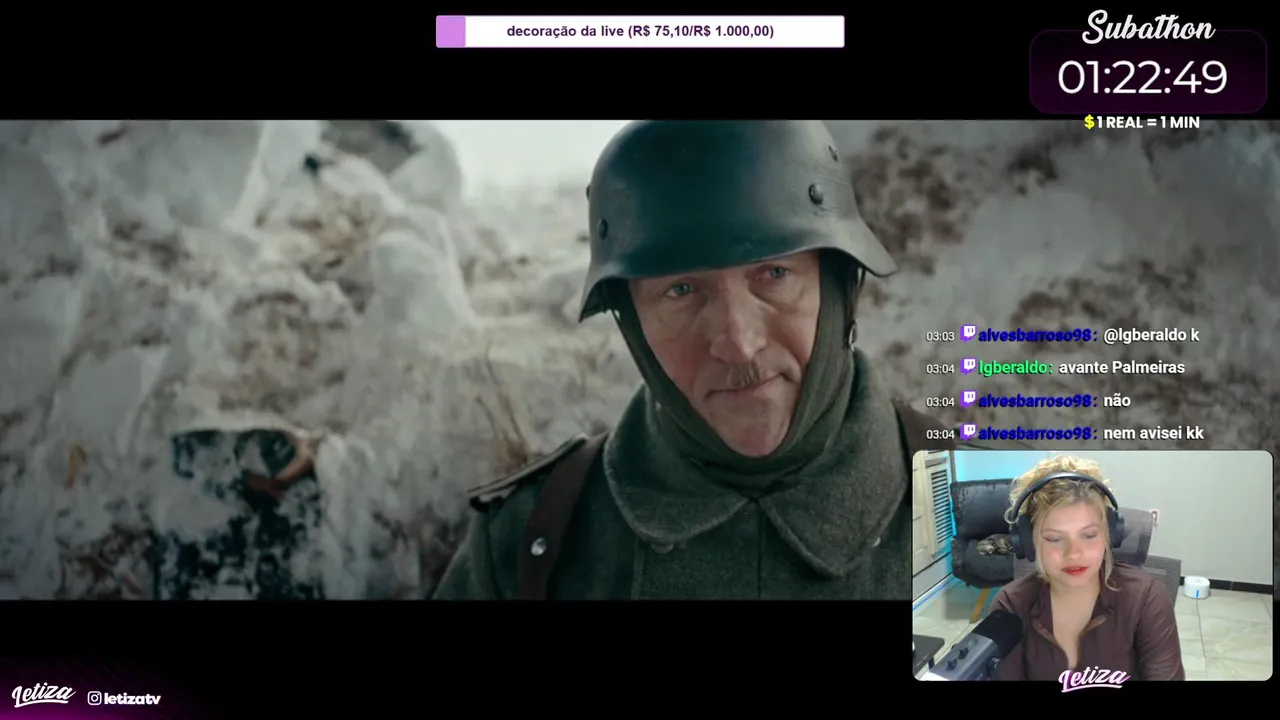Click Twitch badge beside 'nem avisei kk' message
1280x720 pixels.
pos(968,432)
